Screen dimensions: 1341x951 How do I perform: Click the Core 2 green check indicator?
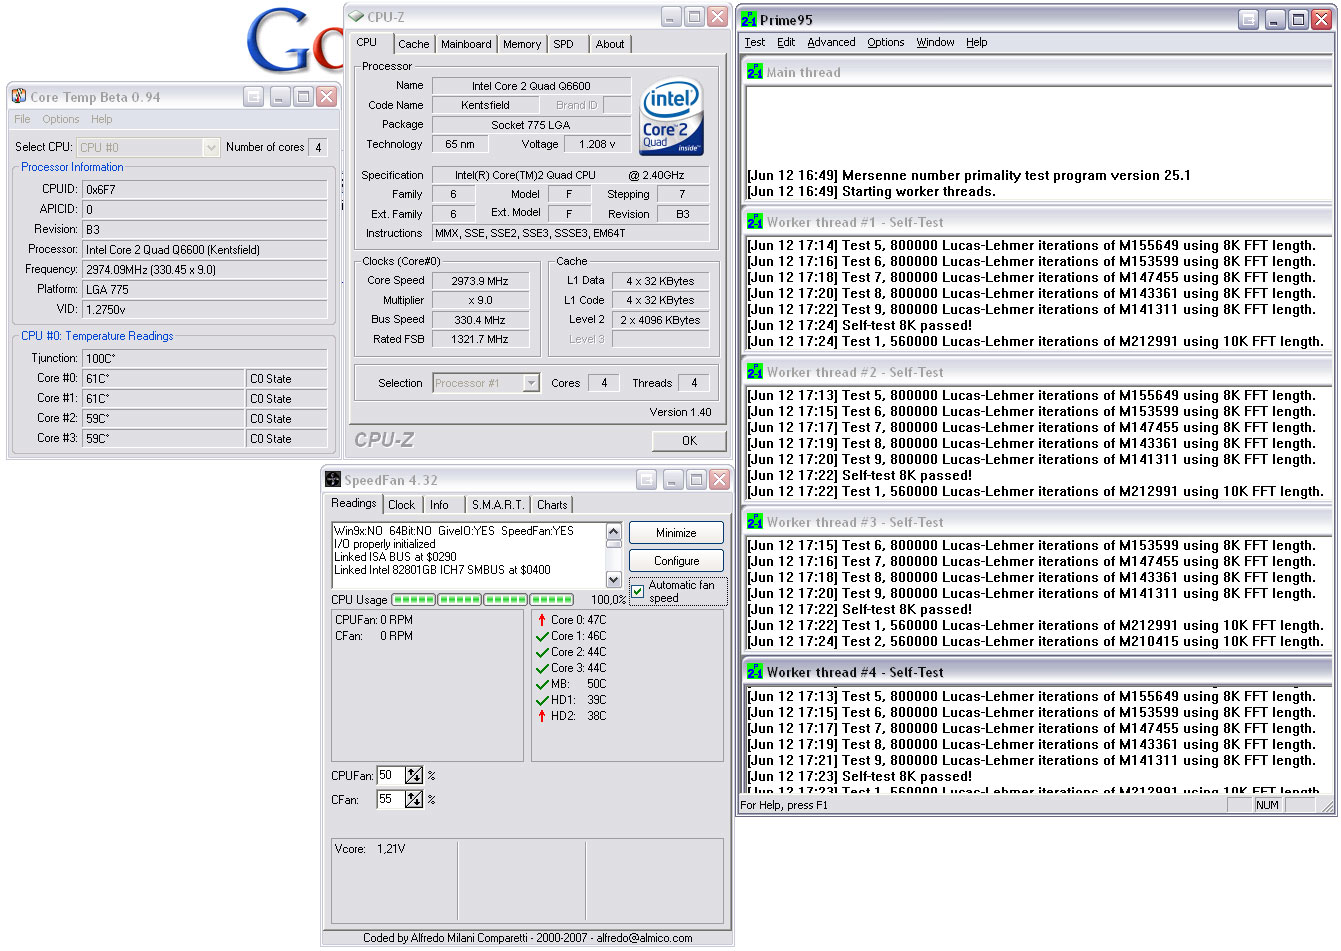[542, 652]
